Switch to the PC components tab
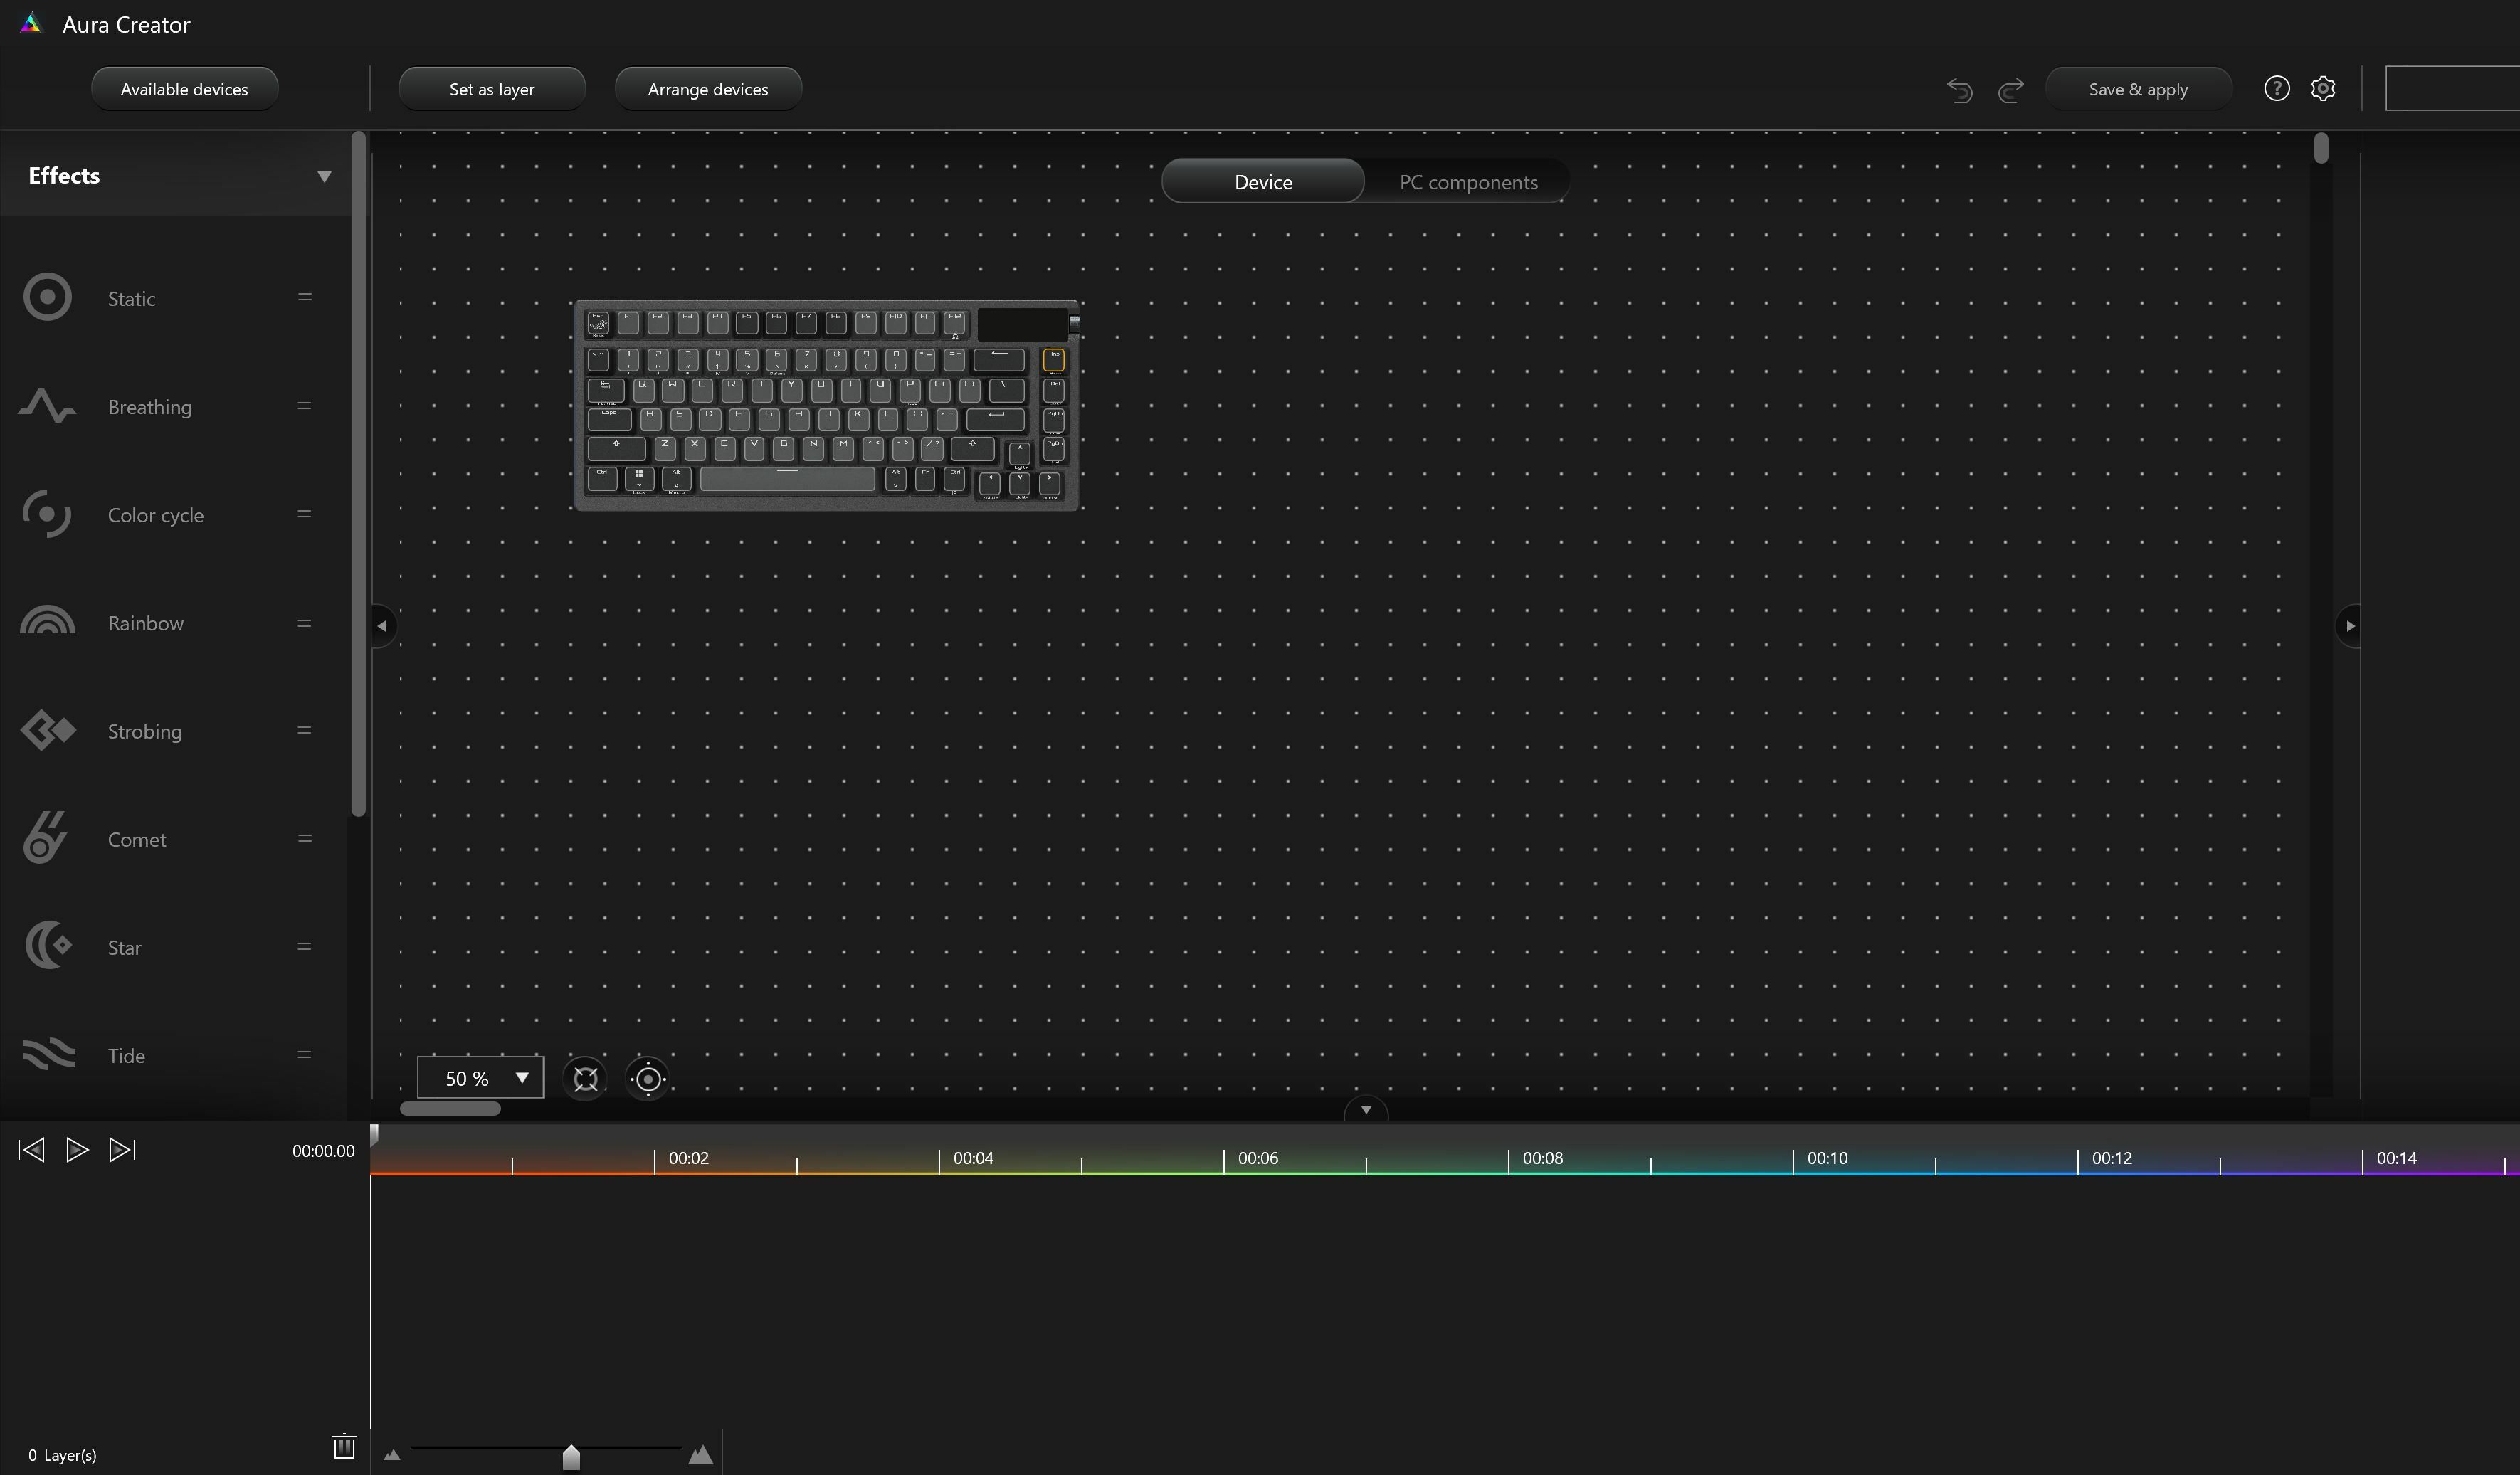2520x1475 pixels. click(x=1468, y=182)
